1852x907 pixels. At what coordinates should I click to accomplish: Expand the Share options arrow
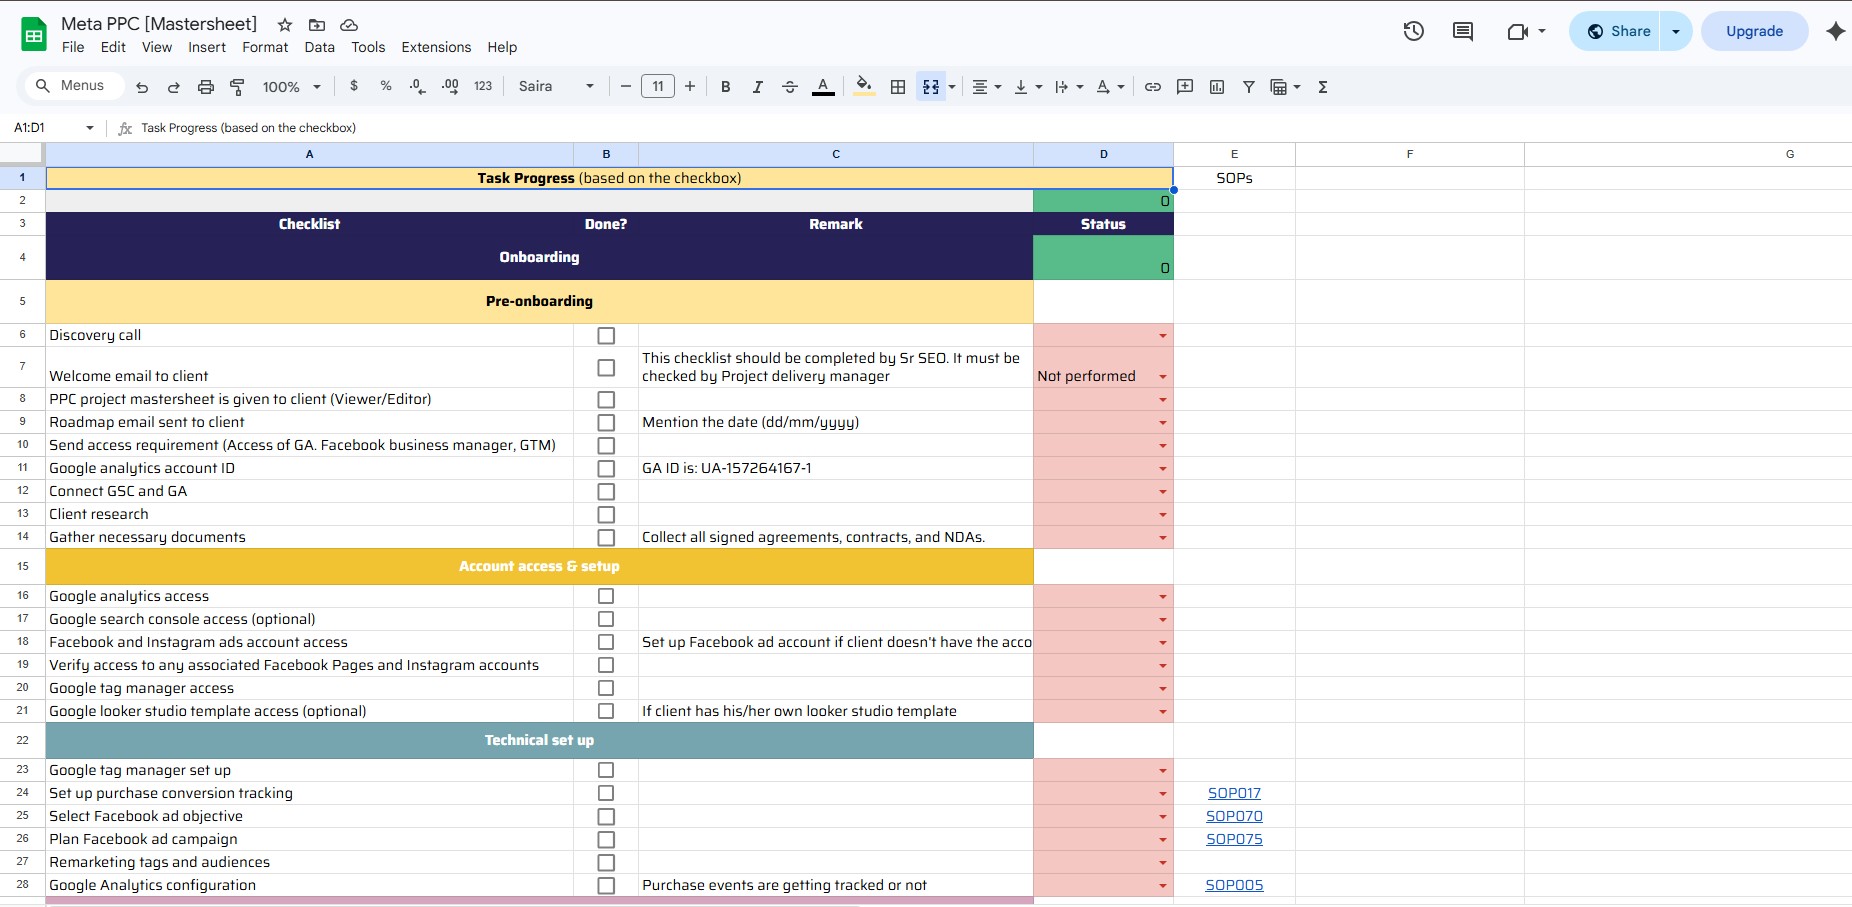tap(1676, 31)
